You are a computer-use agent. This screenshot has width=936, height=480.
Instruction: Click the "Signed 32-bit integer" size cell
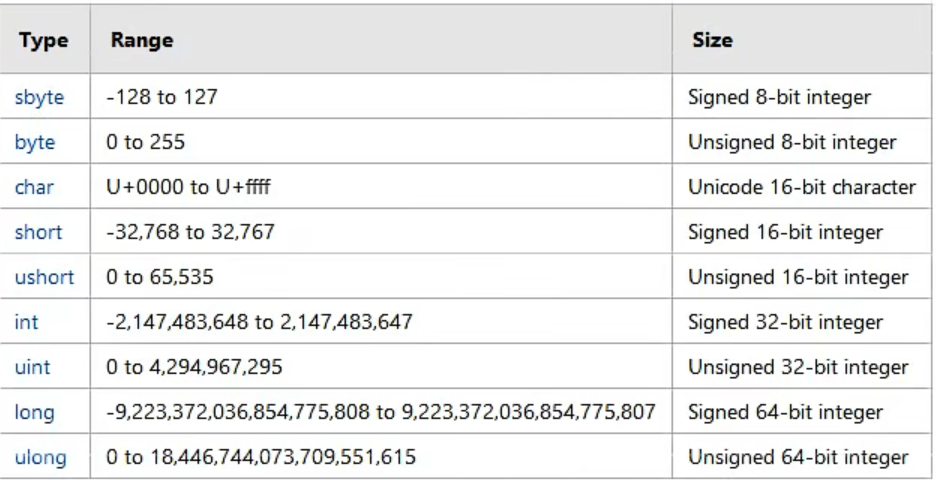click(785, 323)
